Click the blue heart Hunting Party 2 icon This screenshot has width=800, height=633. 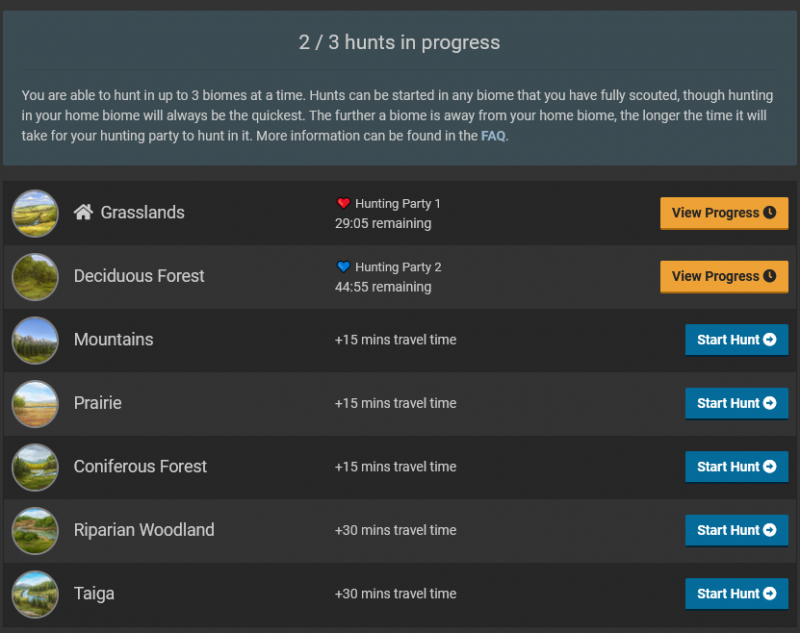(x=344, y=267)
